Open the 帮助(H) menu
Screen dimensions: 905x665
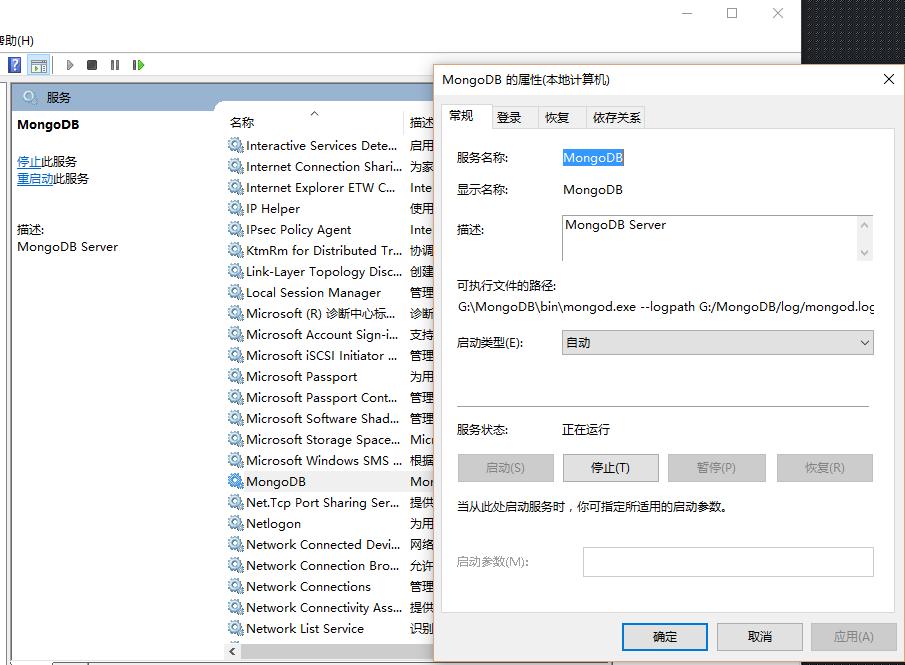[17, 40]
